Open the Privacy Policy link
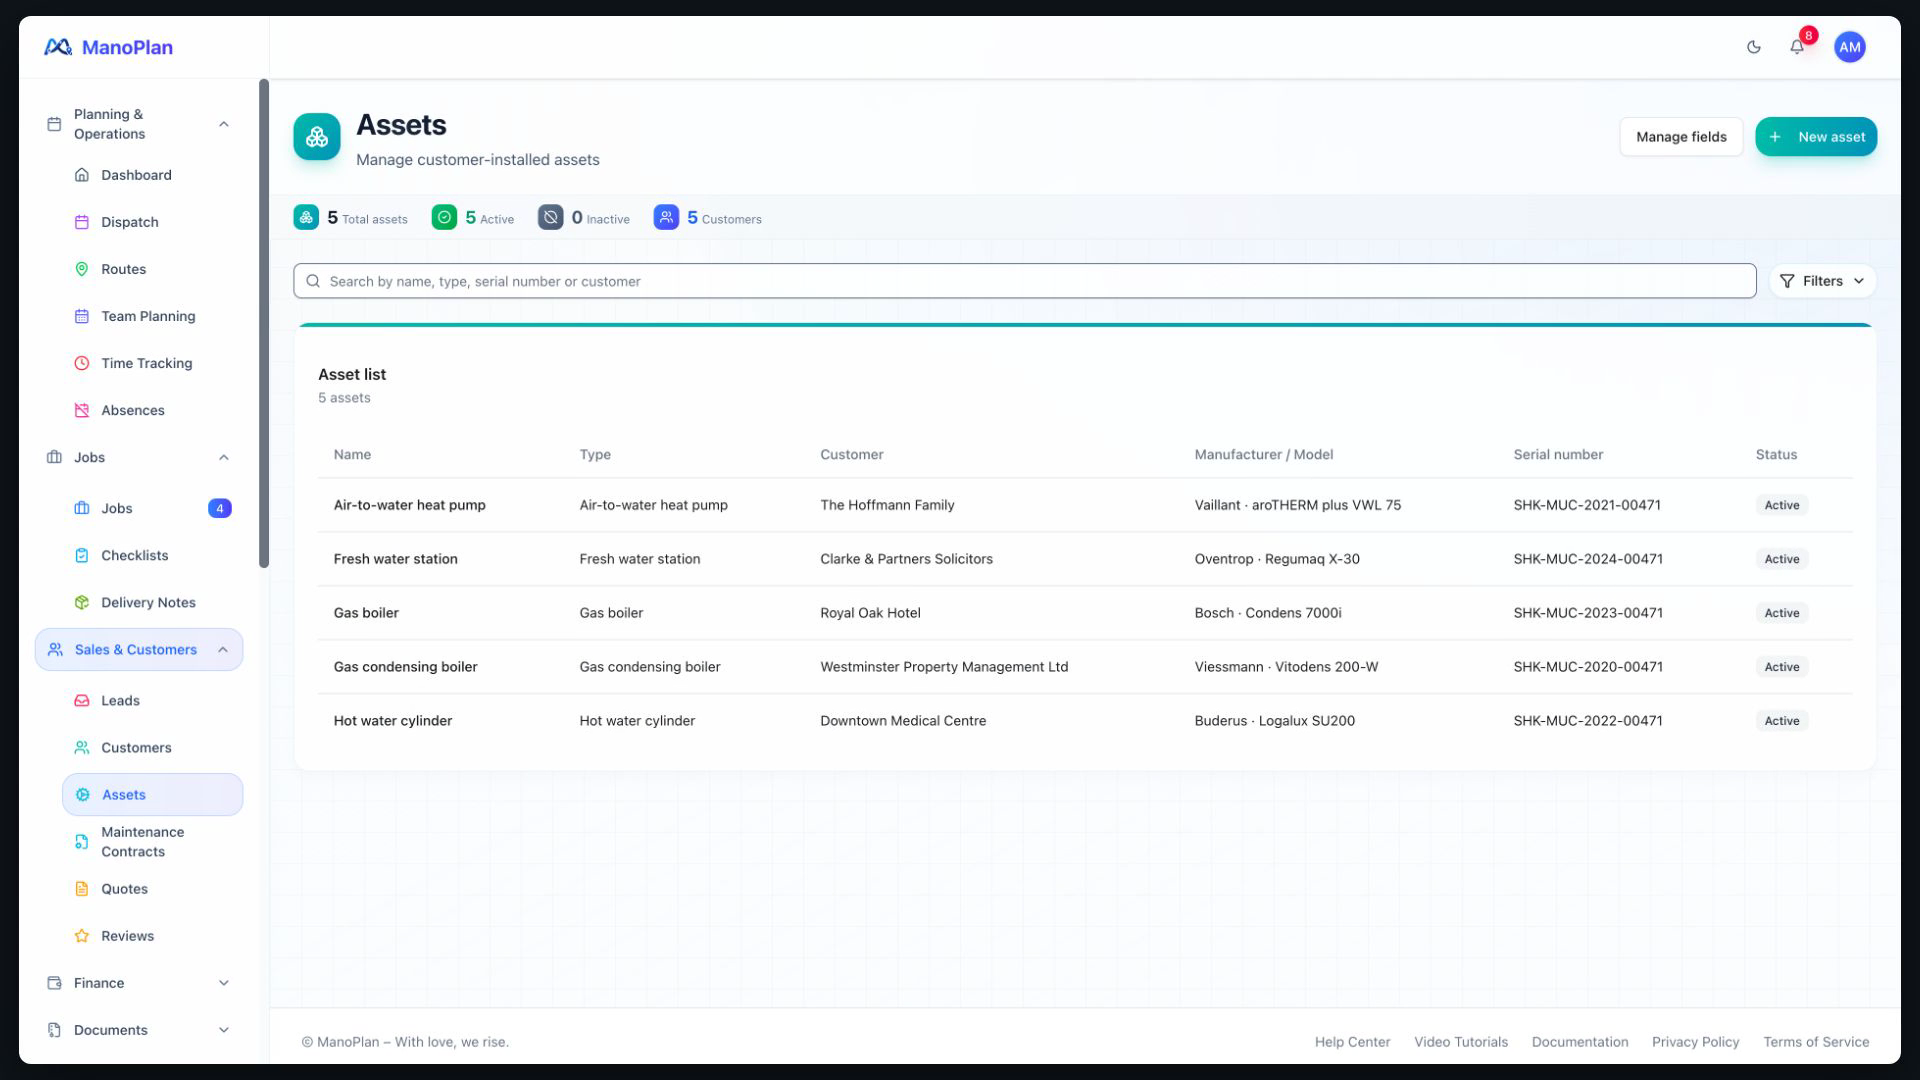 pos(1695,1042)
